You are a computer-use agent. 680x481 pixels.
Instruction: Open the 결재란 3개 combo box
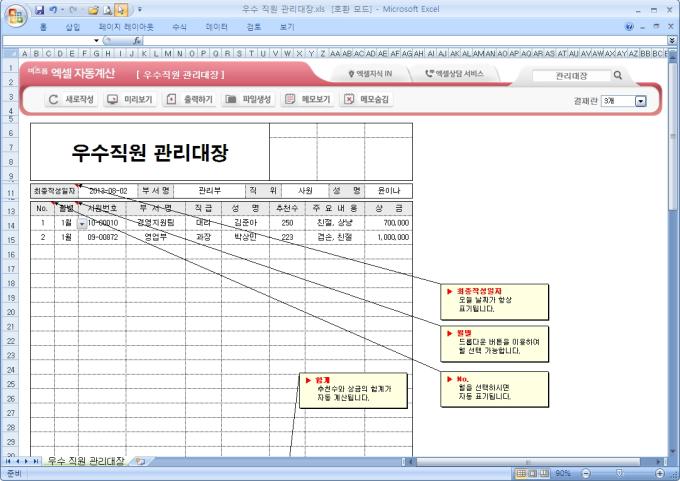click(x=641, y=101)
